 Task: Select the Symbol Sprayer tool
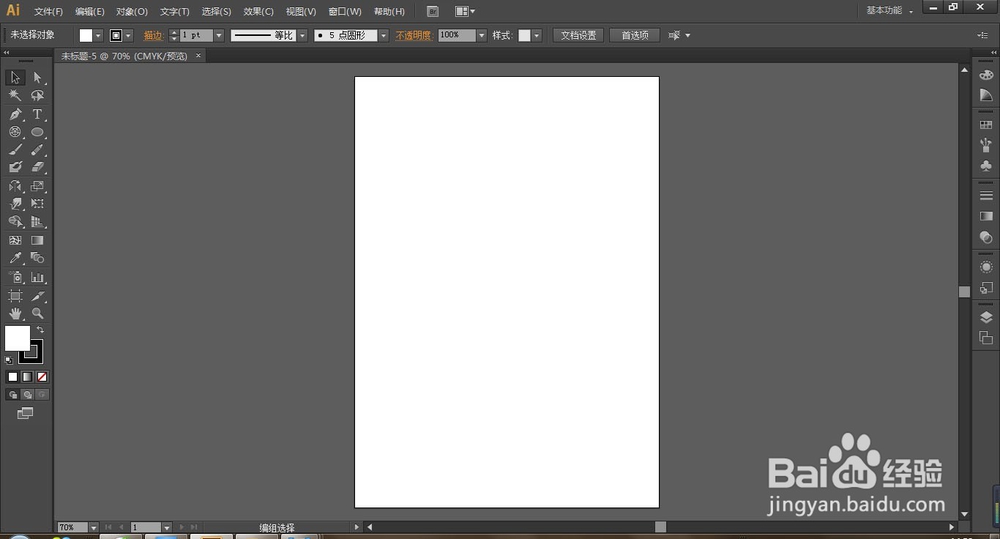point(15,277)
